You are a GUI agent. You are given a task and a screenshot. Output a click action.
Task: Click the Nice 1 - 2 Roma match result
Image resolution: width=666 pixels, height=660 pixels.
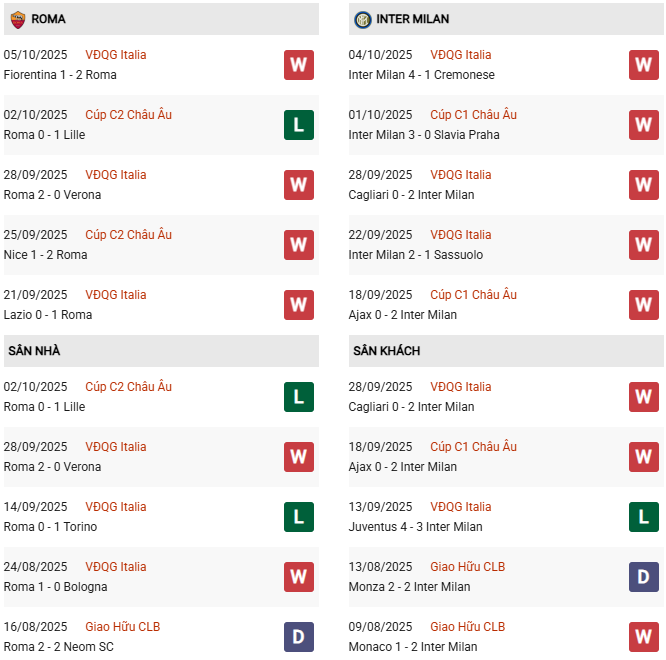[45, 255]
